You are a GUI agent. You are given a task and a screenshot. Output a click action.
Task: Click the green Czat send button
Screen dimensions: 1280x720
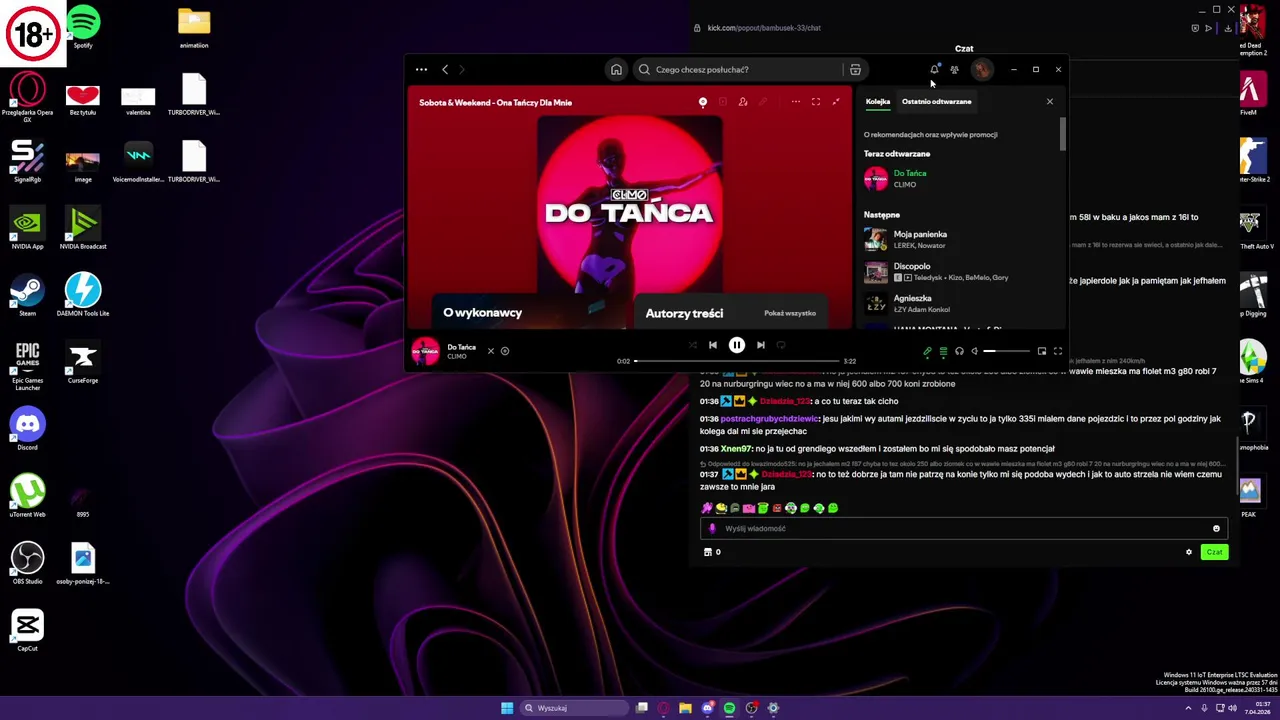[1214, 552]
